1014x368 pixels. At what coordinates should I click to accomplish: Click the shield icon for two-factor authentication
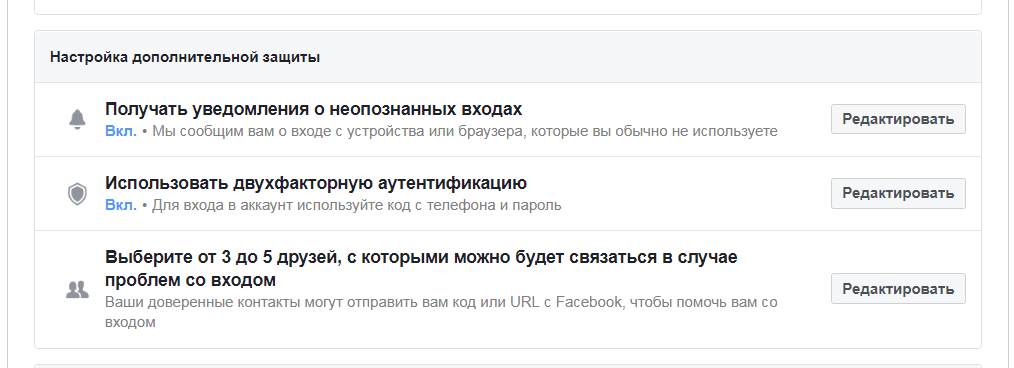coord(77,193)
